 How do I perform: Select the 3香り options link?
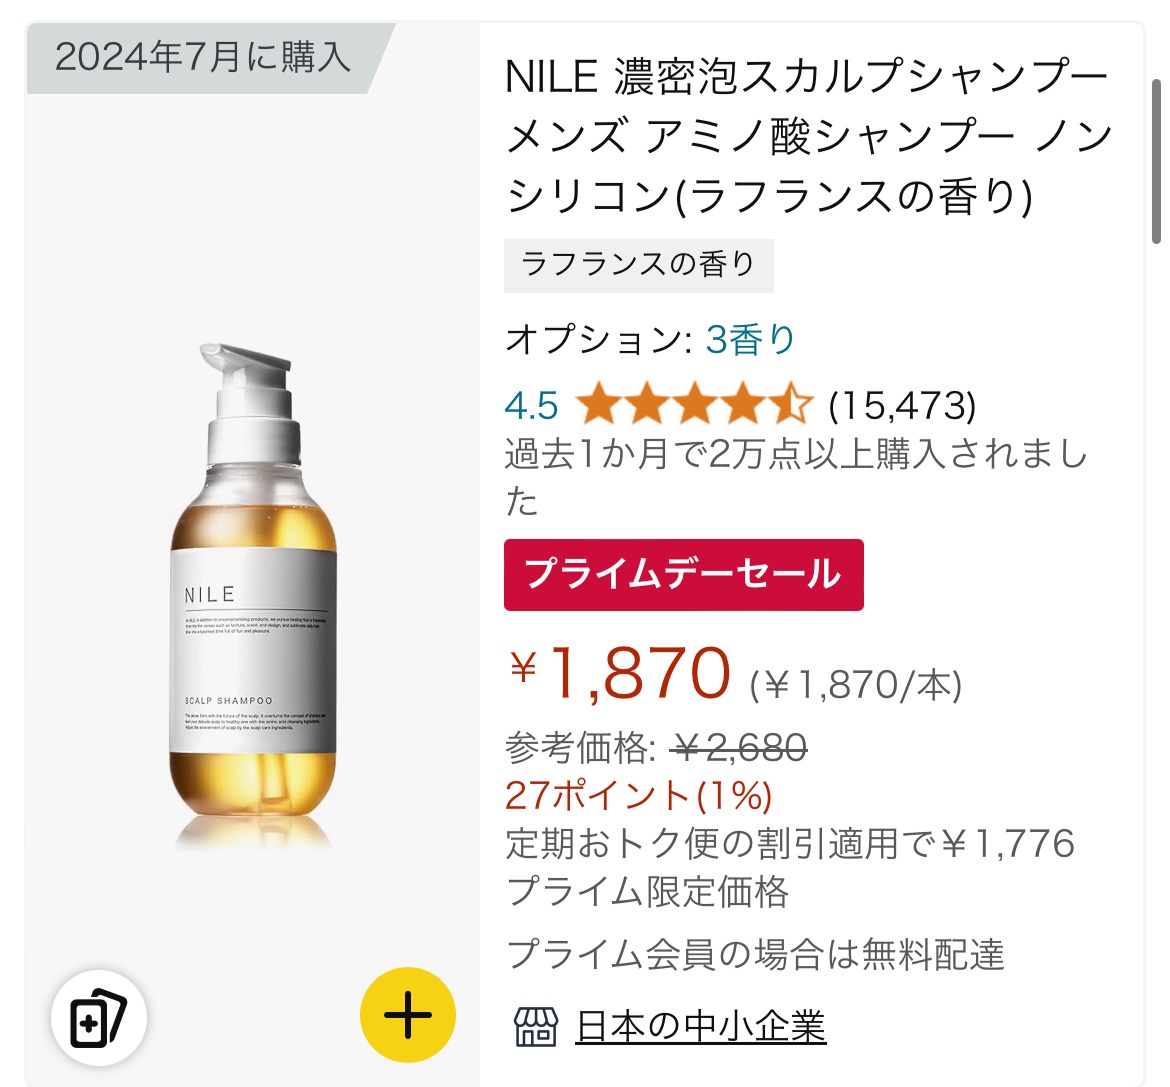[x=749, y=340]
